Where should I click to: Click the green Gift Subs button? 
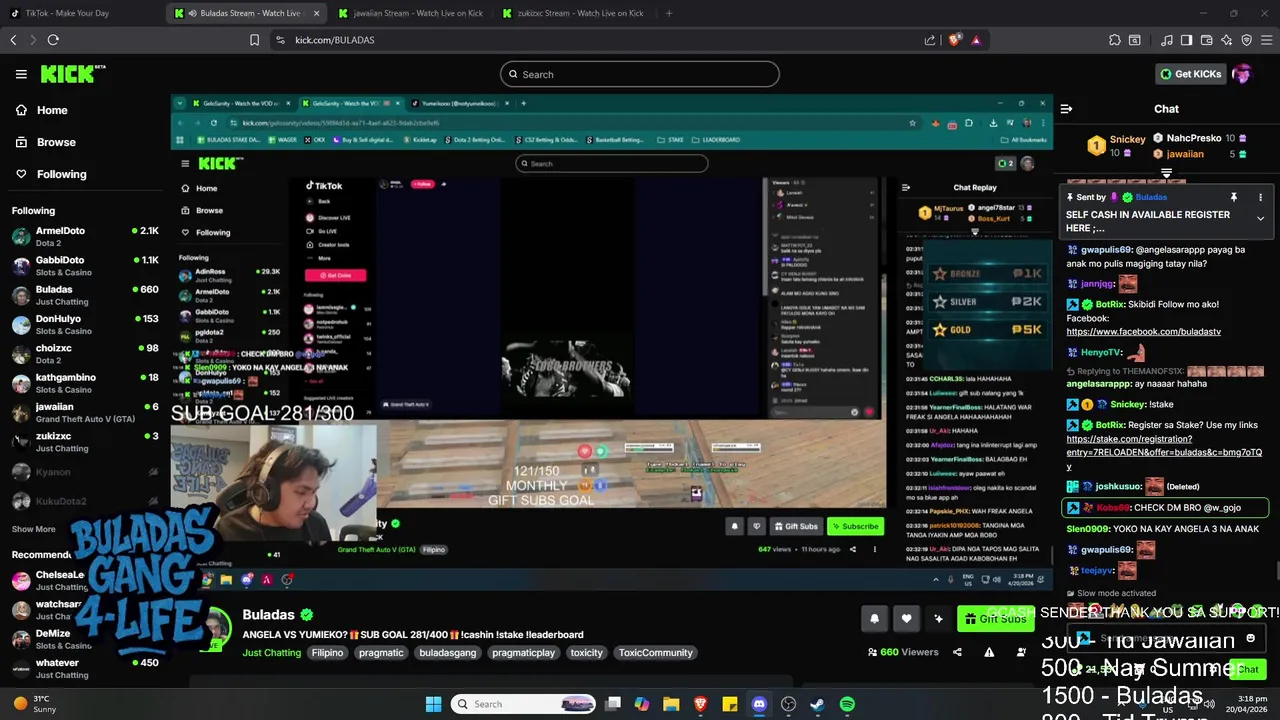pyautogui.click(x=995, y=619)
